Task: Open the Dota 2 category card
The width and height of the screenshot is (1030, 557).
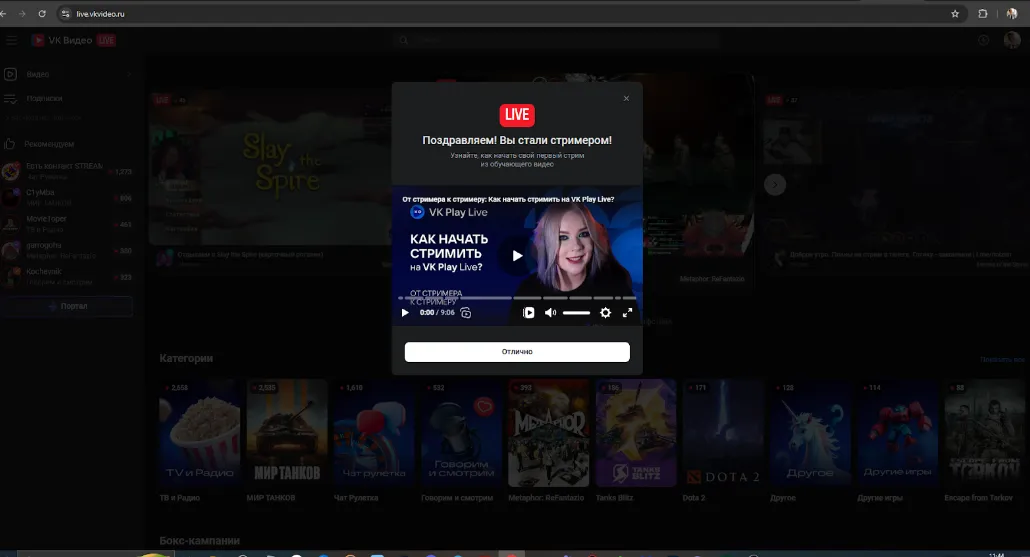Action: pyautogui.click(x=723, y=433)
